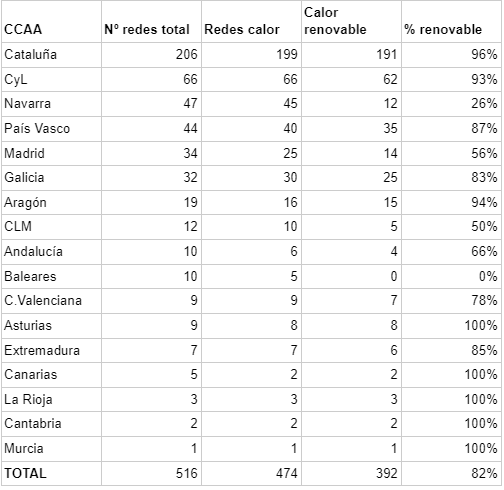Select the Extremadura row label cell
The width and height of the screenshot is (504, 490).
[51, 351]
